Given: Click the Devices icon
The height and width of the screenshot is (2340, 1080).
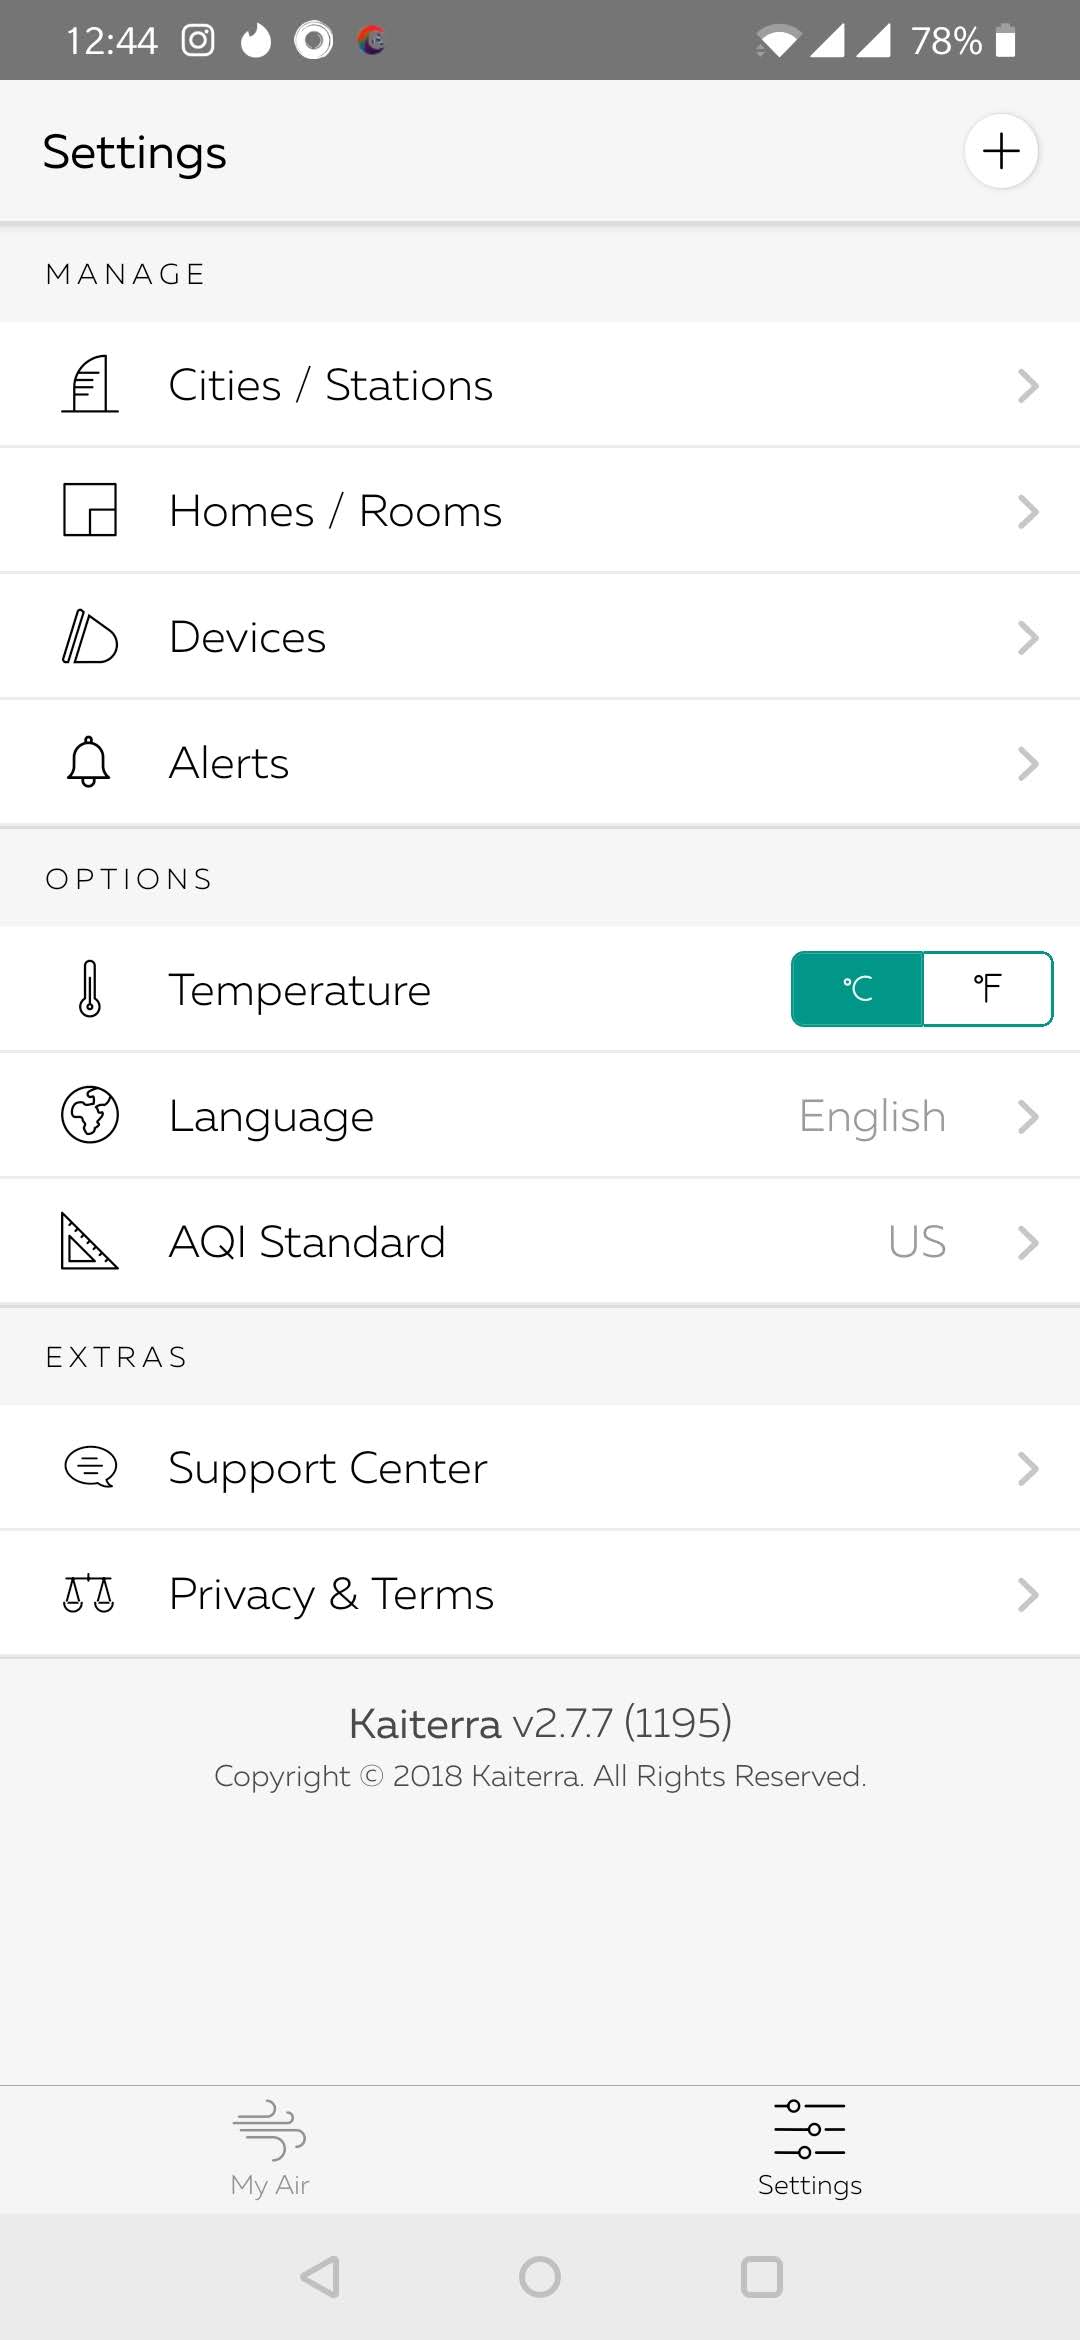Looking at the screenshot, I should pos(90,637).
